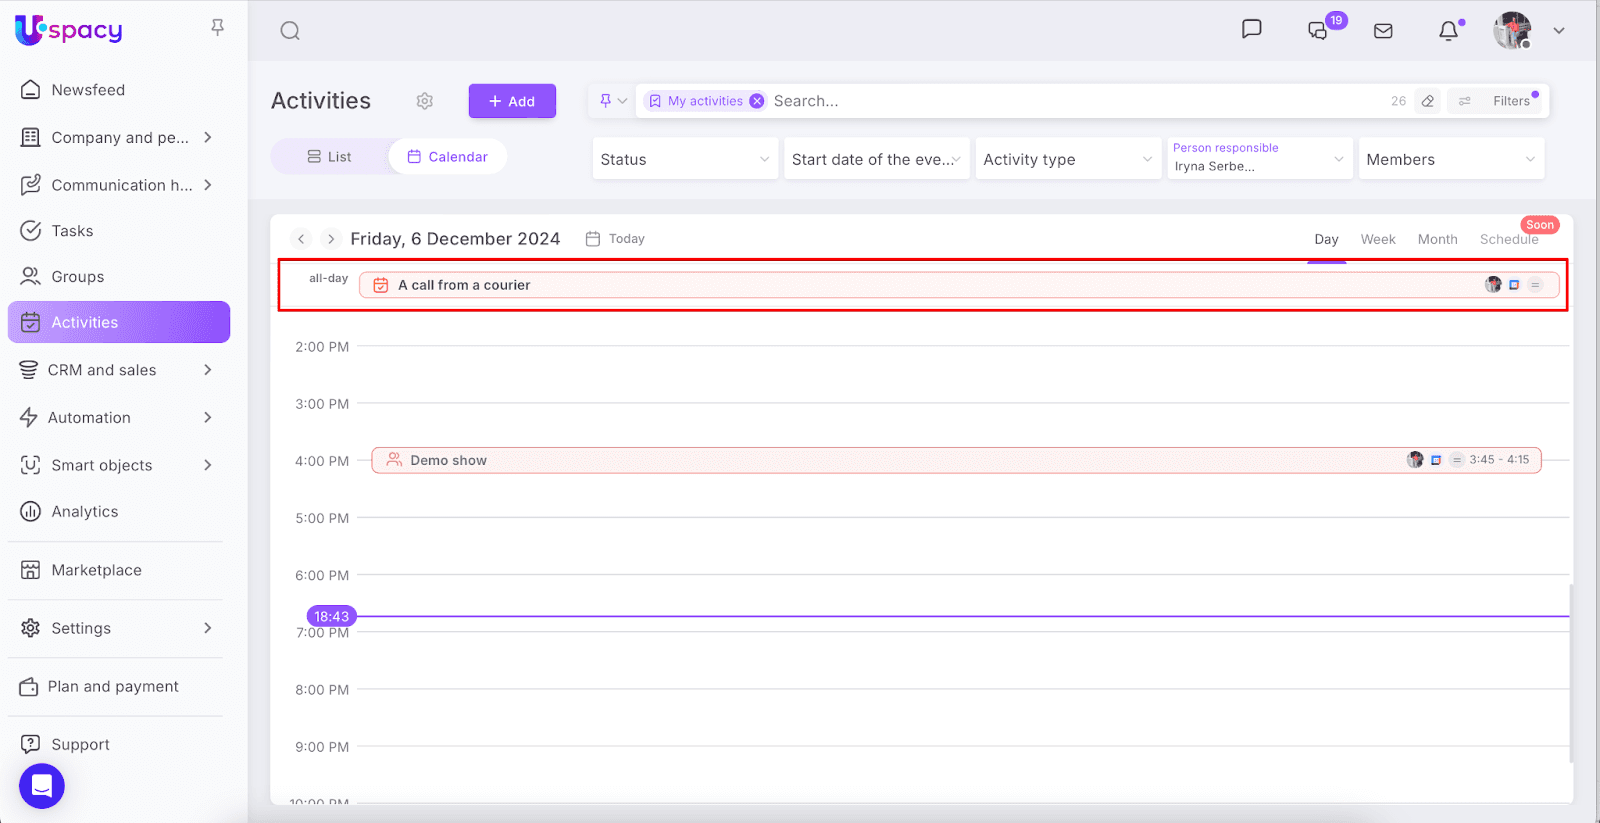Screen dimensions: 1600x823
Task: Switch to Calendar view
Action: click(x=448, y=157)
